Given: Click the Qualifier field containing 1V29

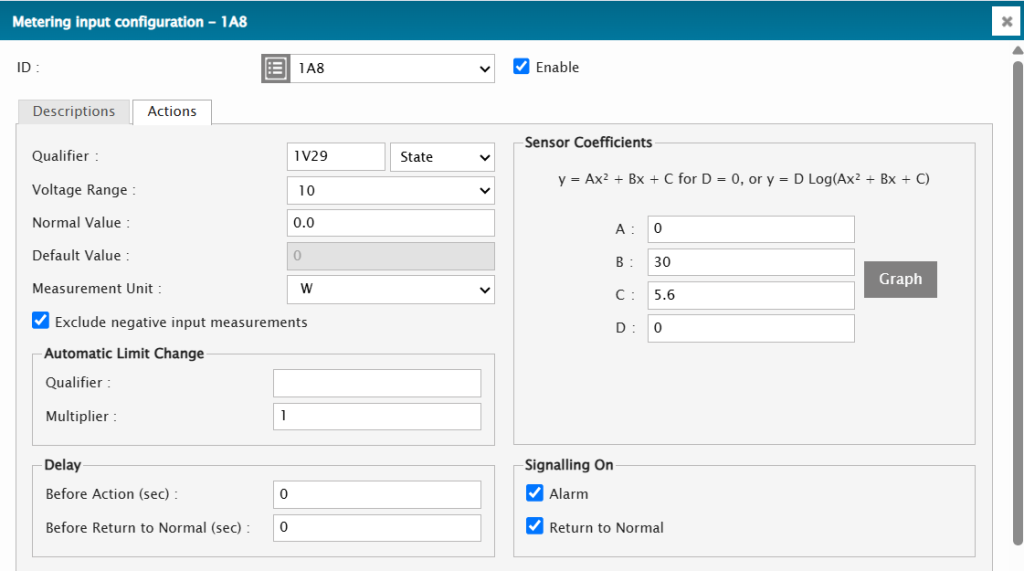Looking at the screenshot, I should pyautogui.click(x=335, y=157).
